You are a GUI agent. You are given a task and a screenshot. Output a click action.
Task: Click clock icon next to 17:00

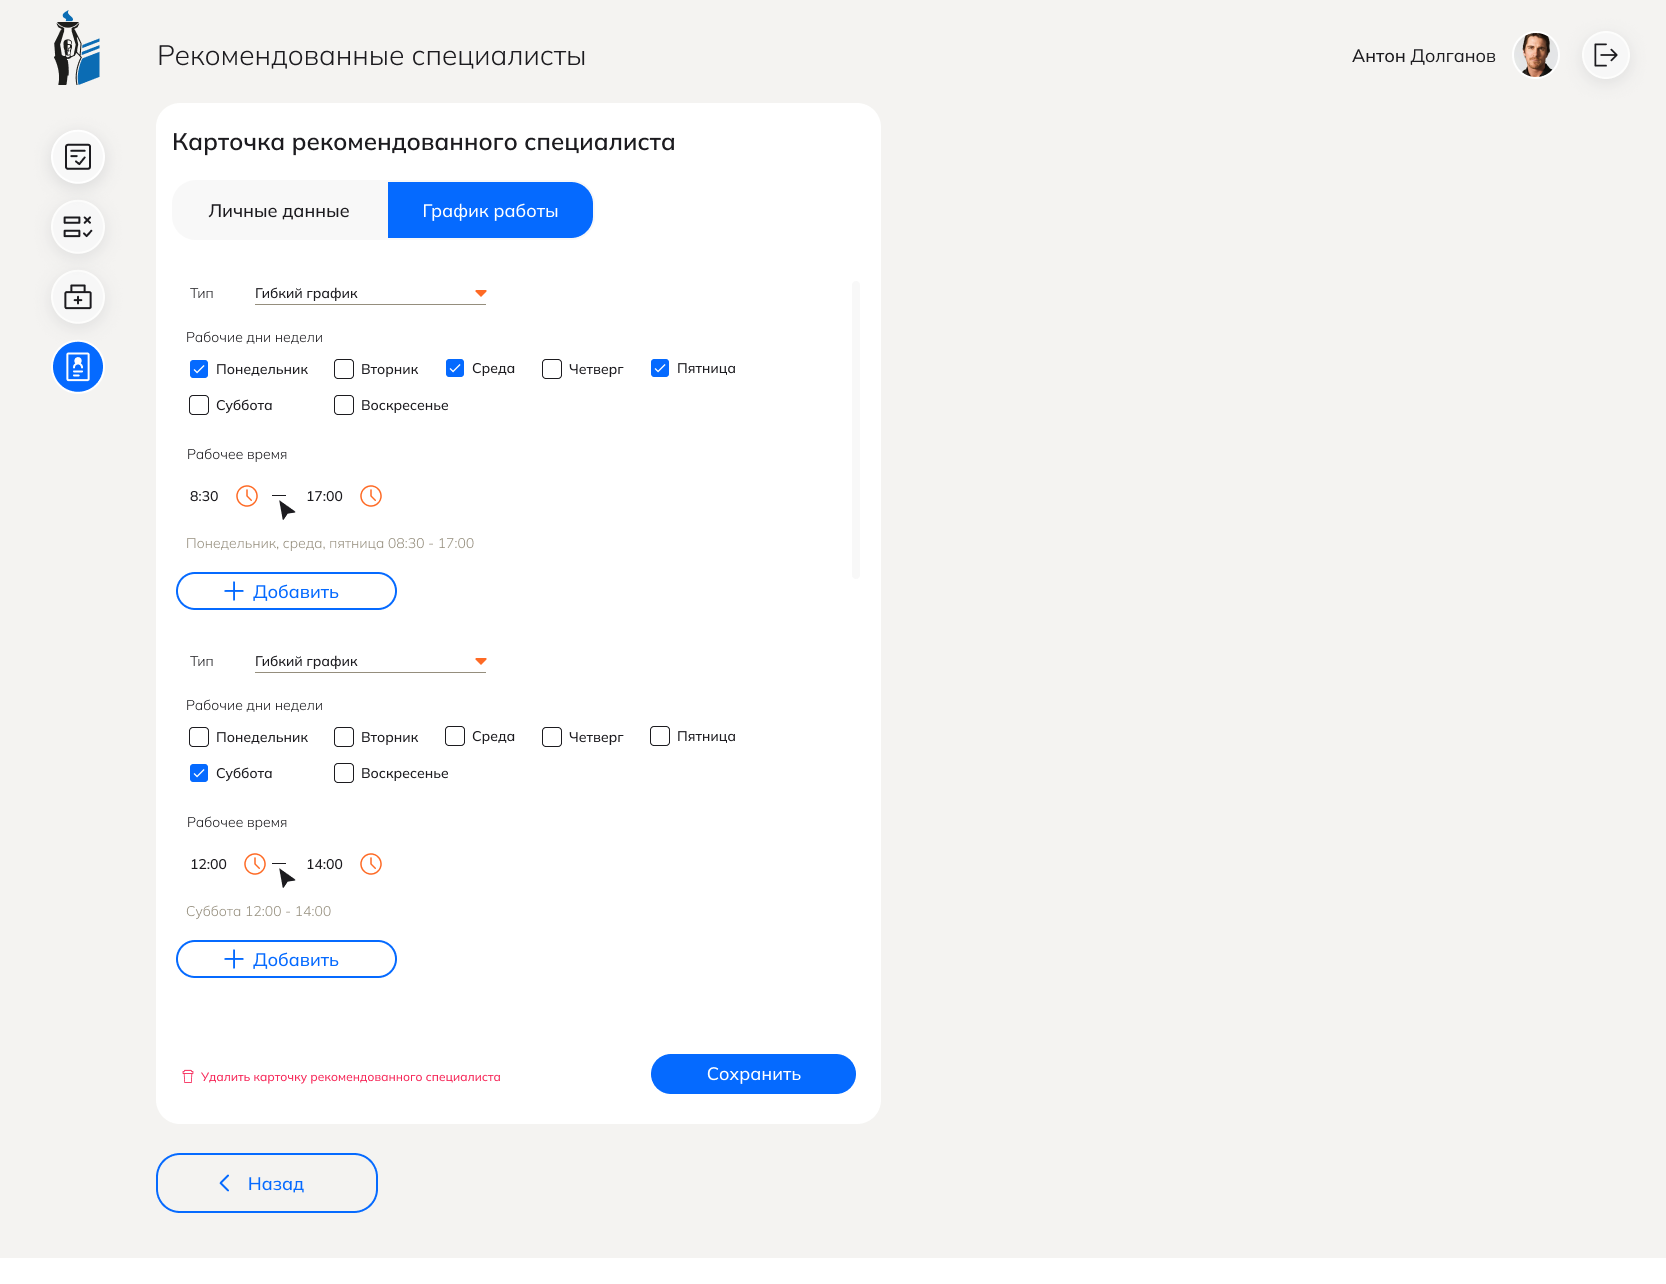(x=371, y=496)
